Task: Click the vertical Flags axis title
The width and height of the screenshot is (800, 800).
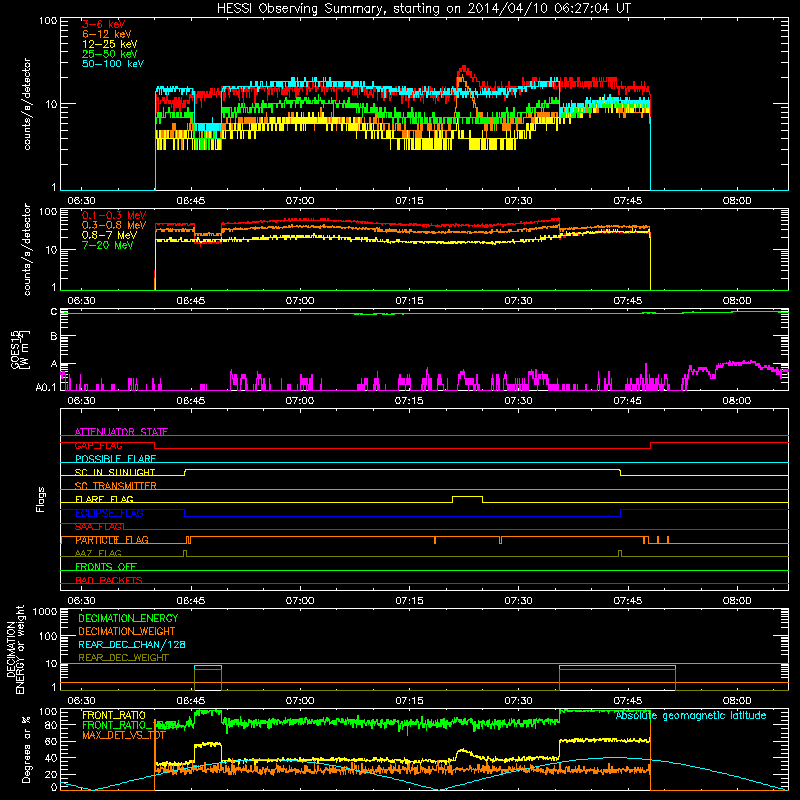Action: [x=40, y=499]
